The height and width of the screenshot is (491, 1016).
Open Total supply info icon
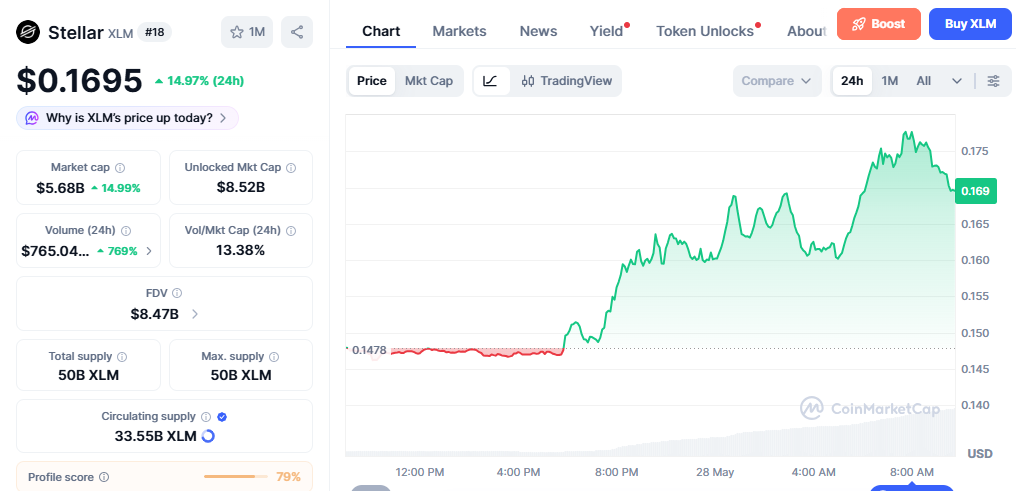pos(122,356)
